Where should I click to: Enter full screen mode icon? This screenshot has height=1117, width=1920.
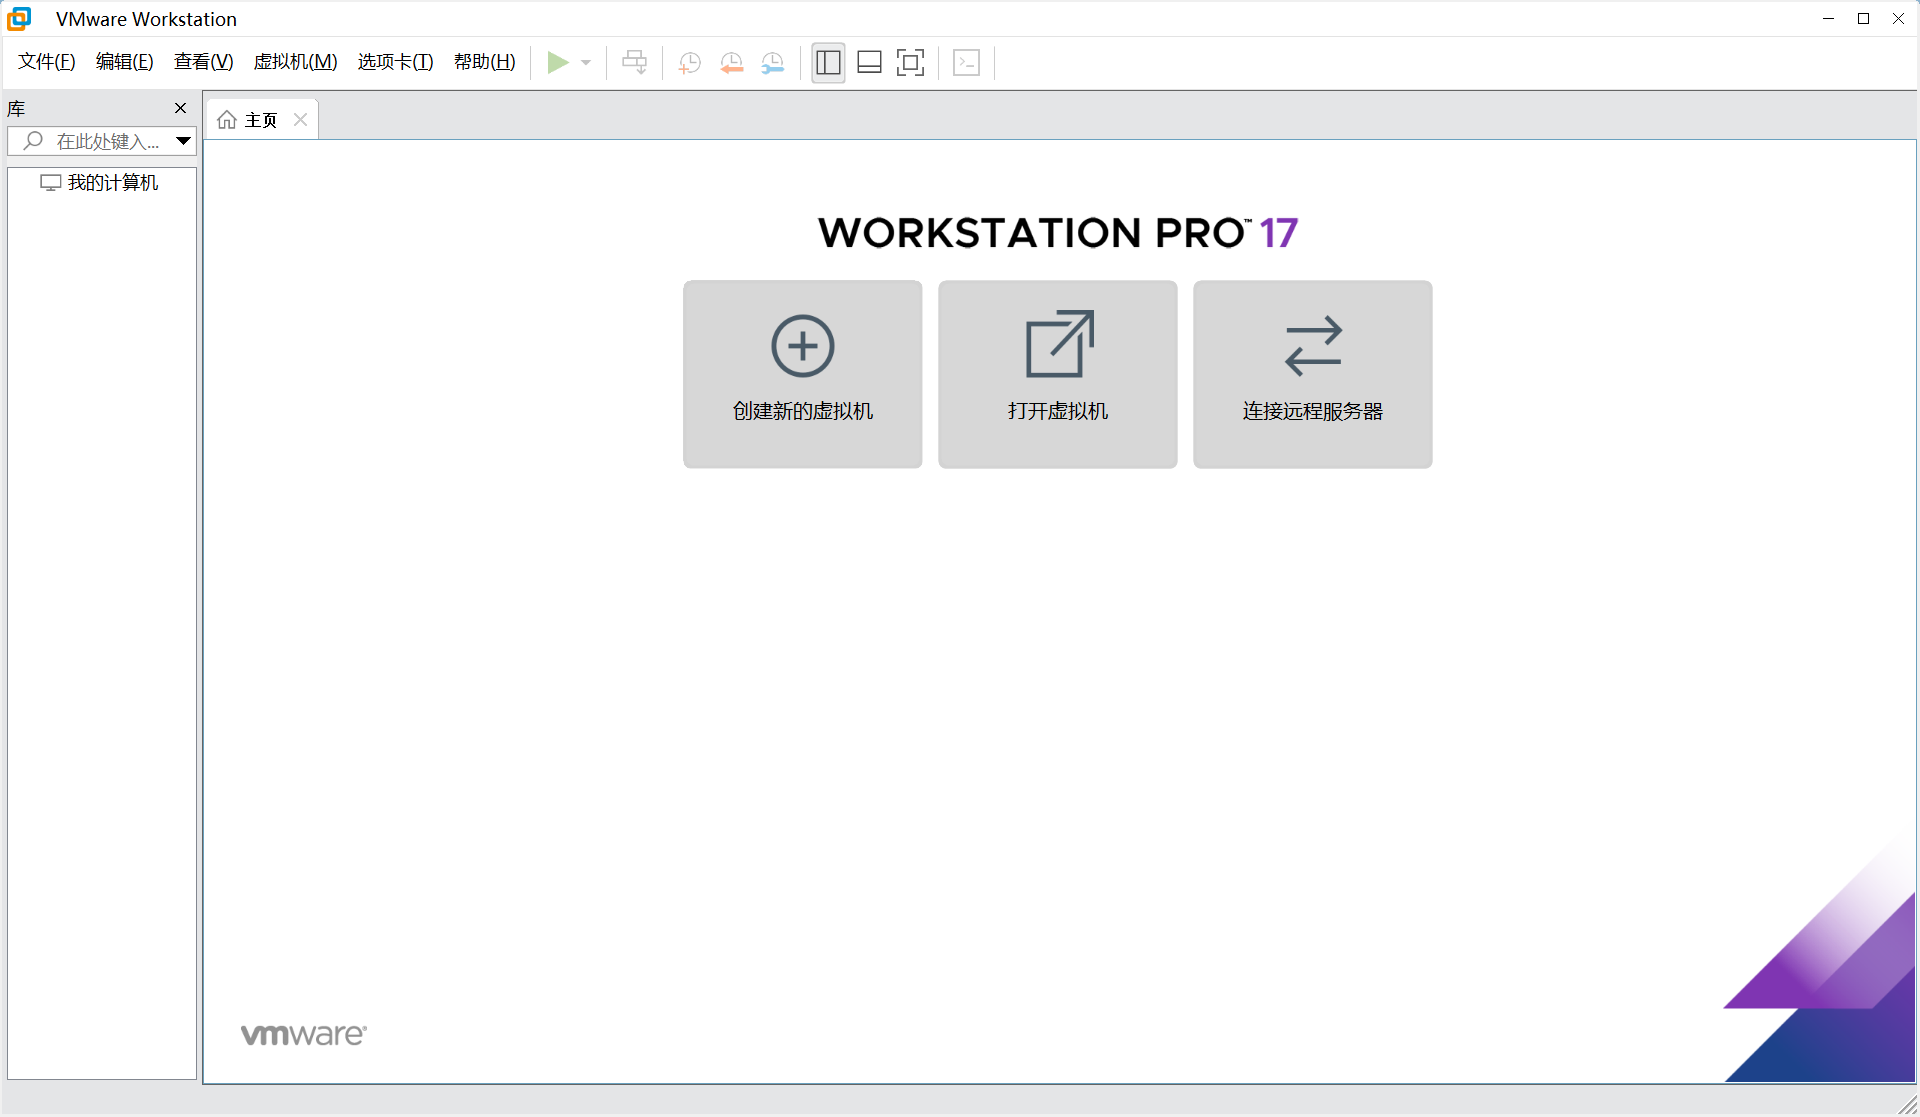point(910,63)
